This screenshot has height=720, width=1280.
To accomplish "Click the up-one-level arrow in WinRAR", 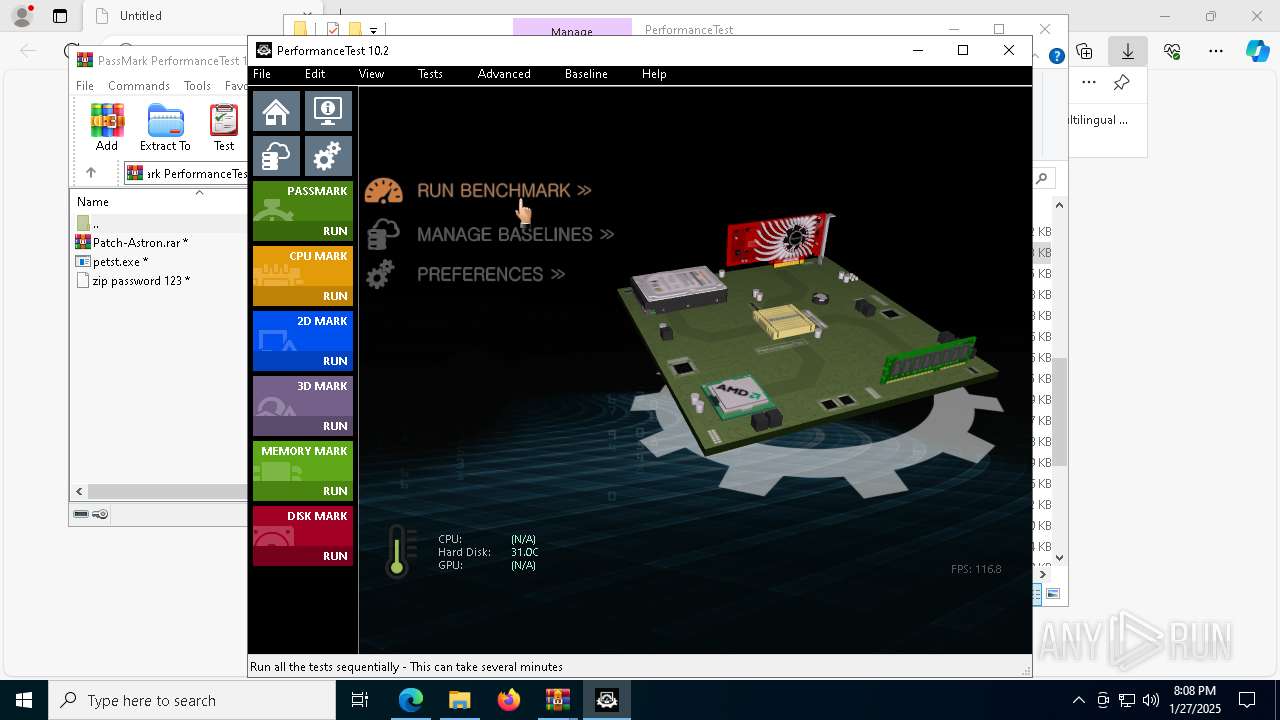I will point(91,173).
